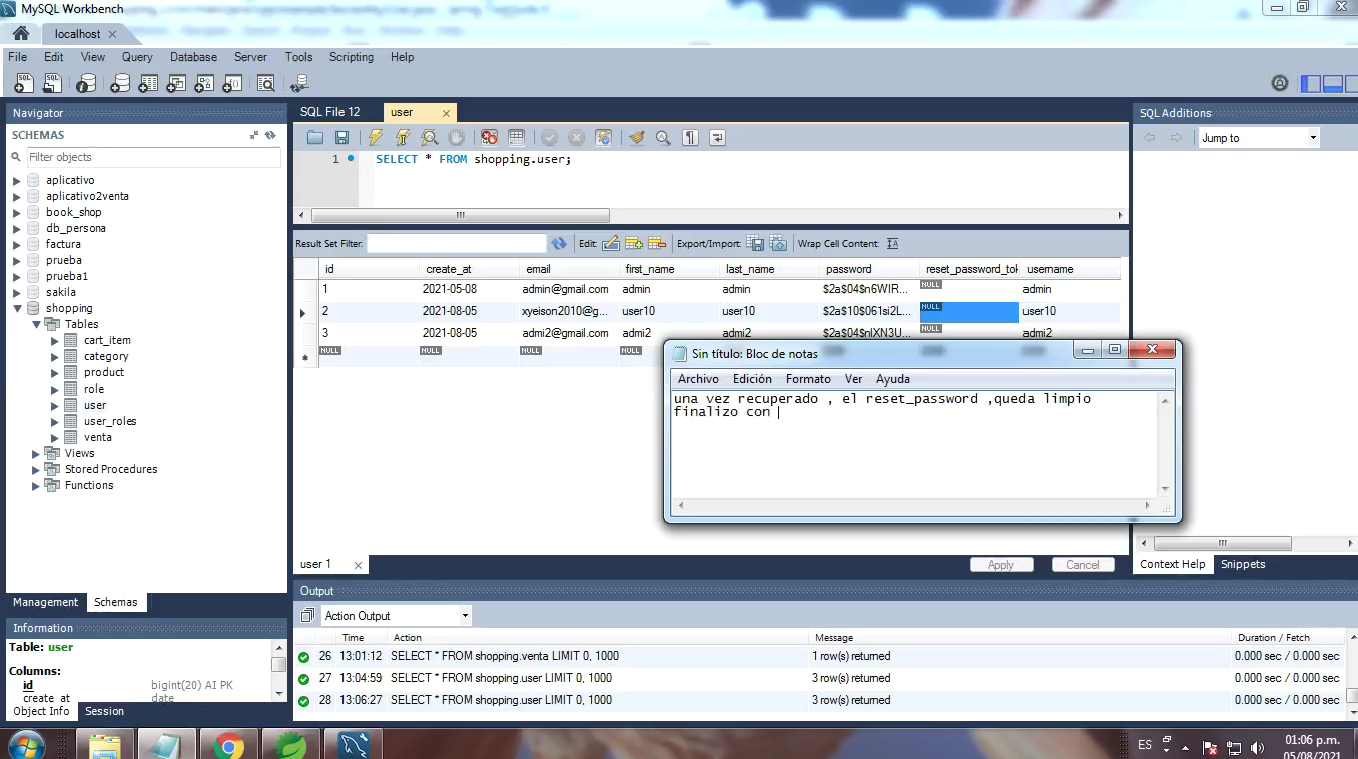Open Chrome from the taskbar
This screenshot has width=1358, height=759.
point(229,746)
